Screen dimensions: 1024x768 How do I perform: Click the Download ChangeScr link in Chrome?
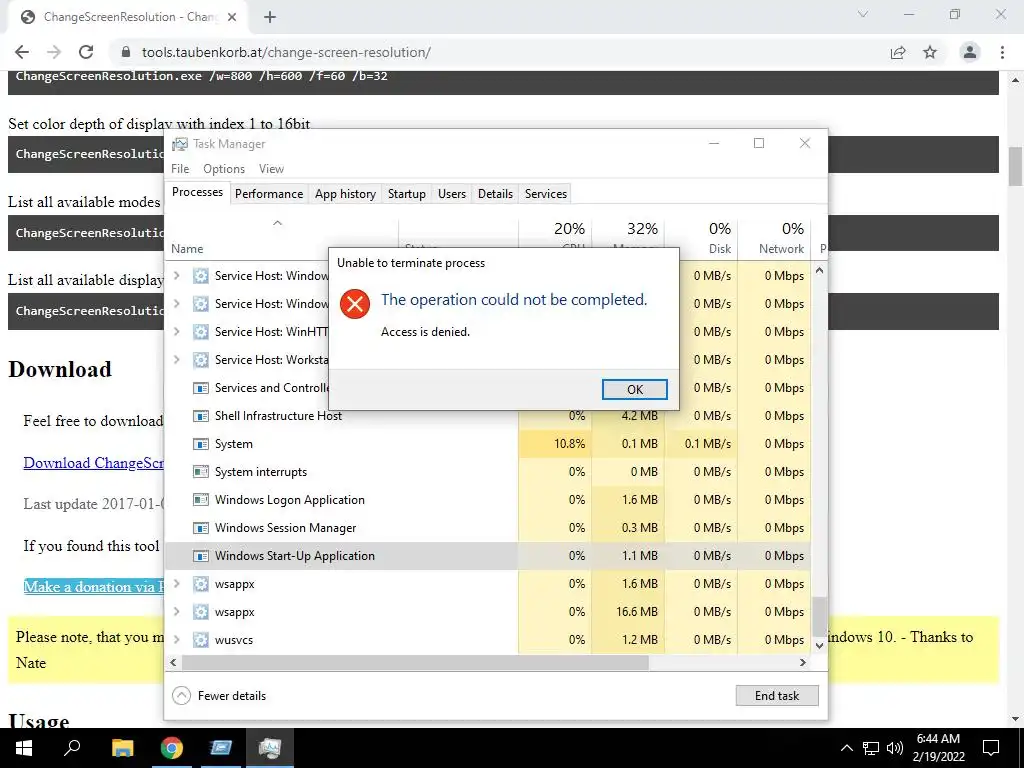(x=93, y=463)
